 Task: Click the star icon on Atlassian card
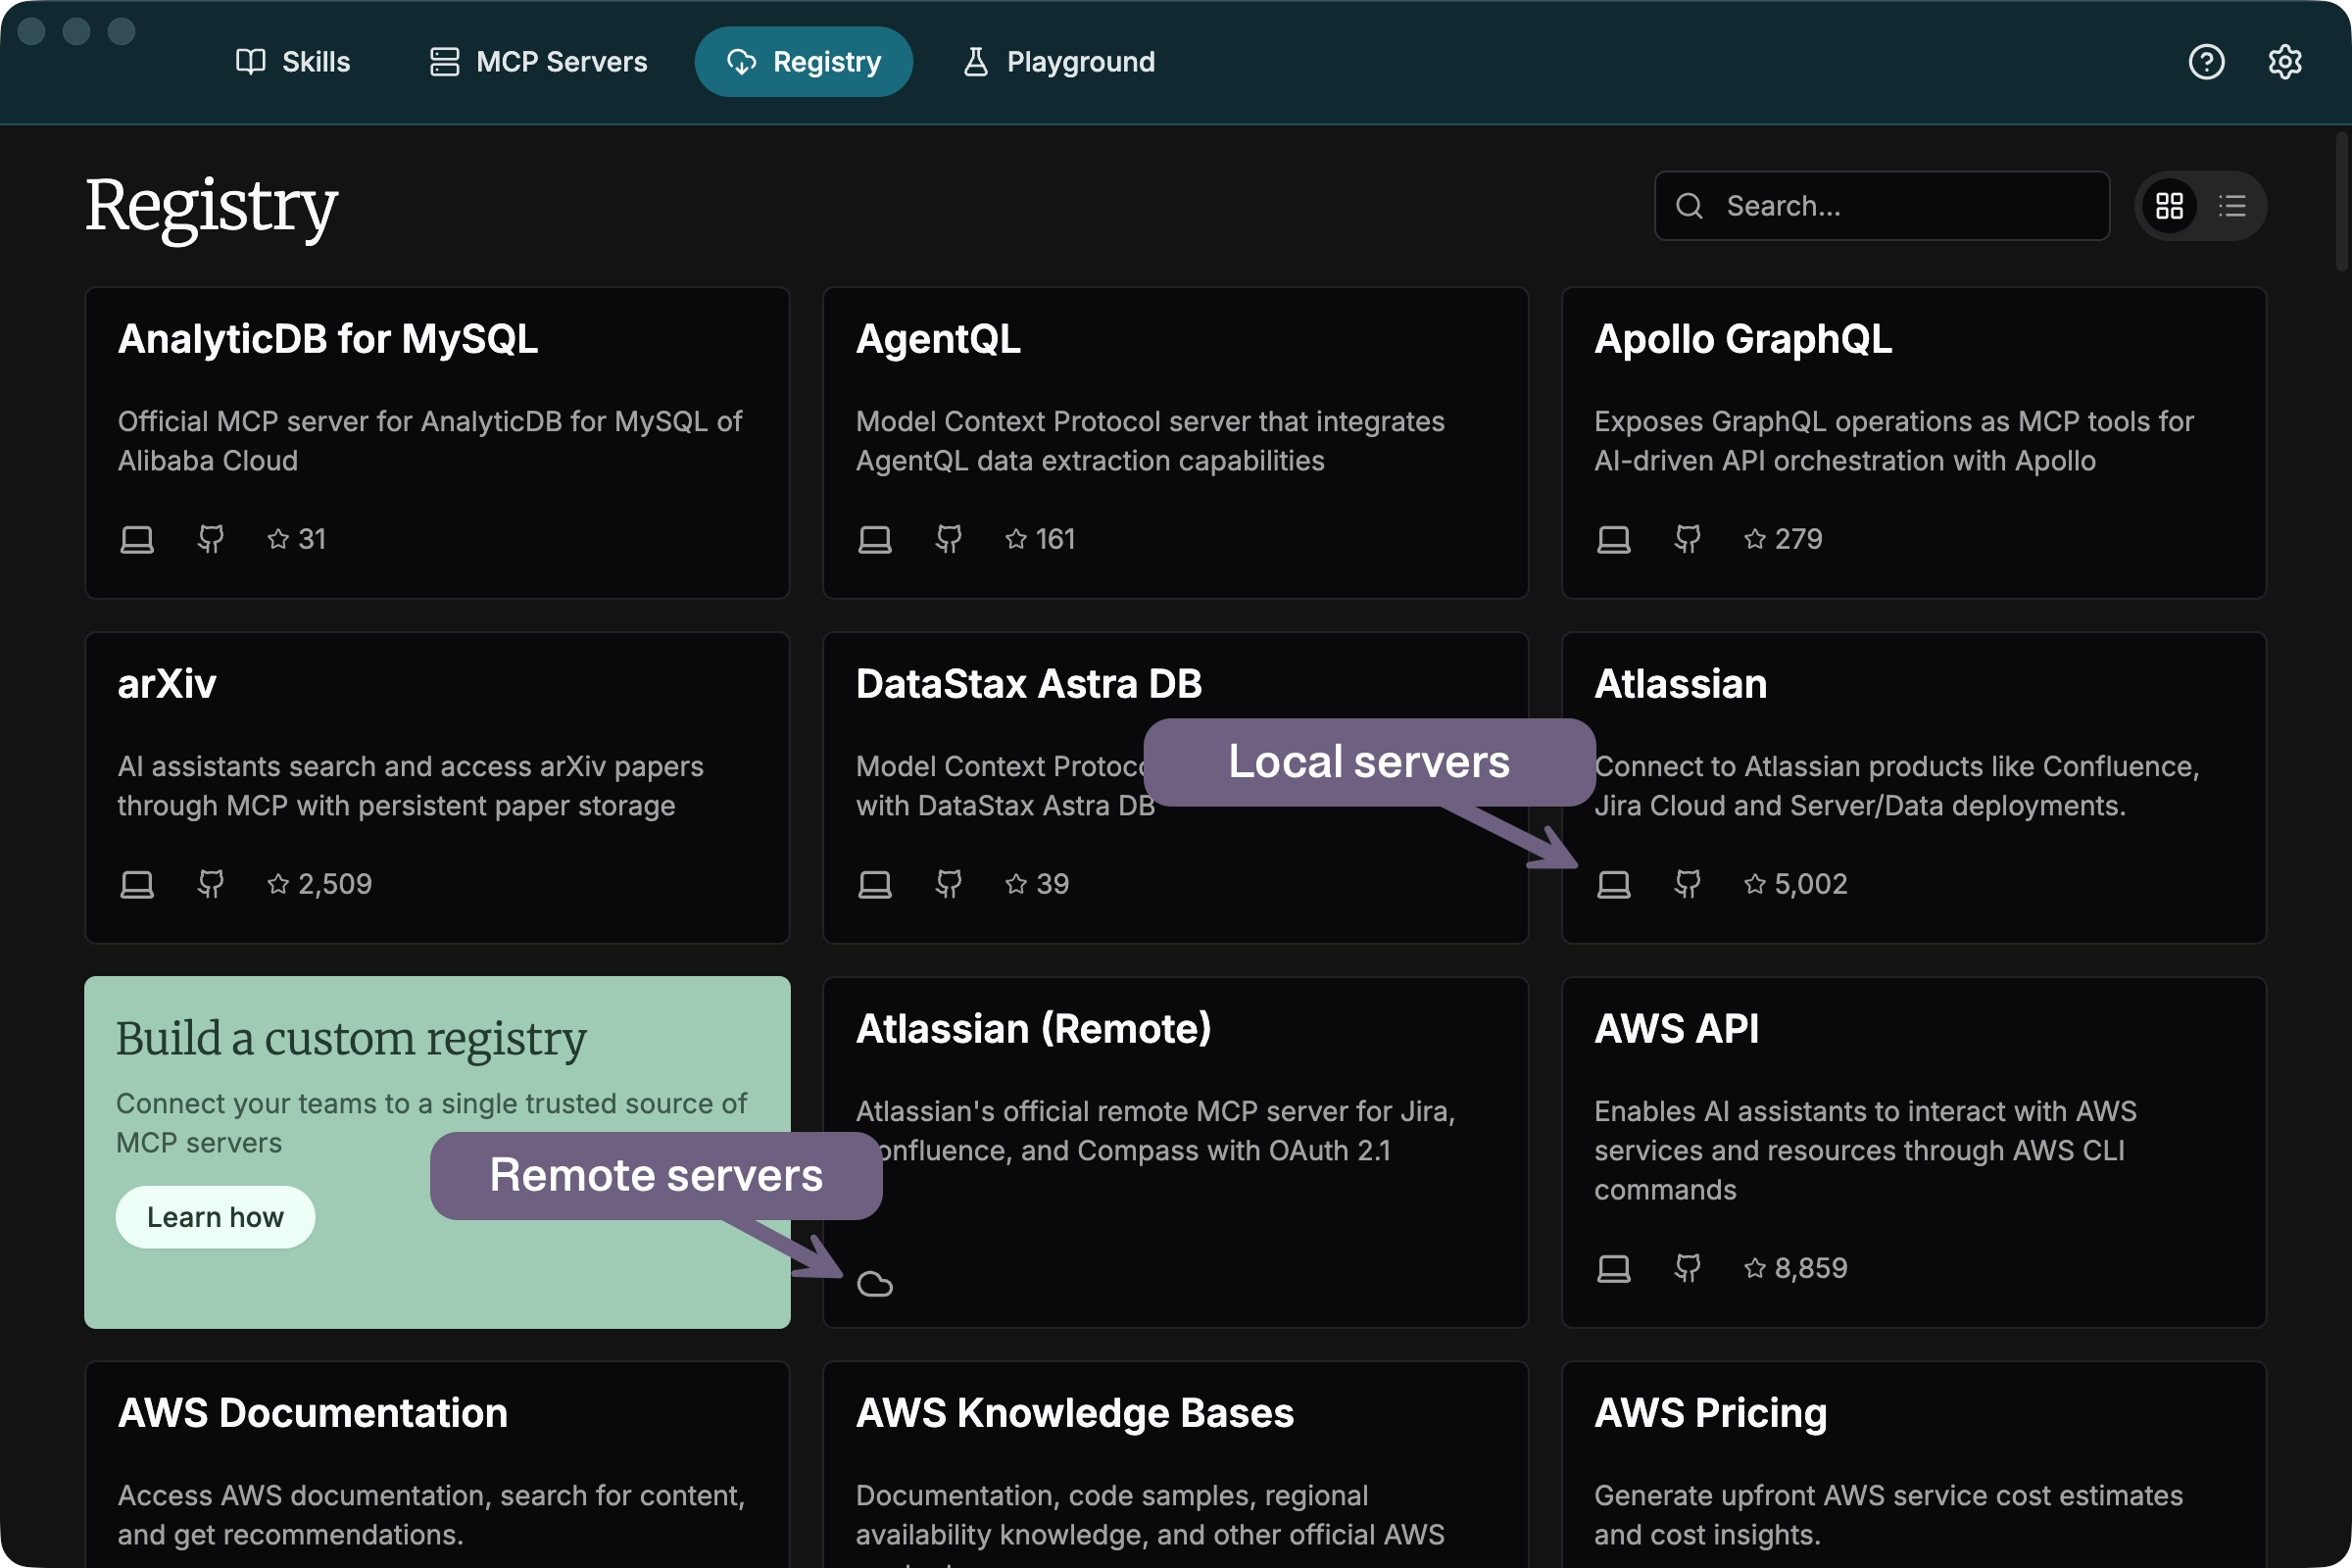[1755, 885]
